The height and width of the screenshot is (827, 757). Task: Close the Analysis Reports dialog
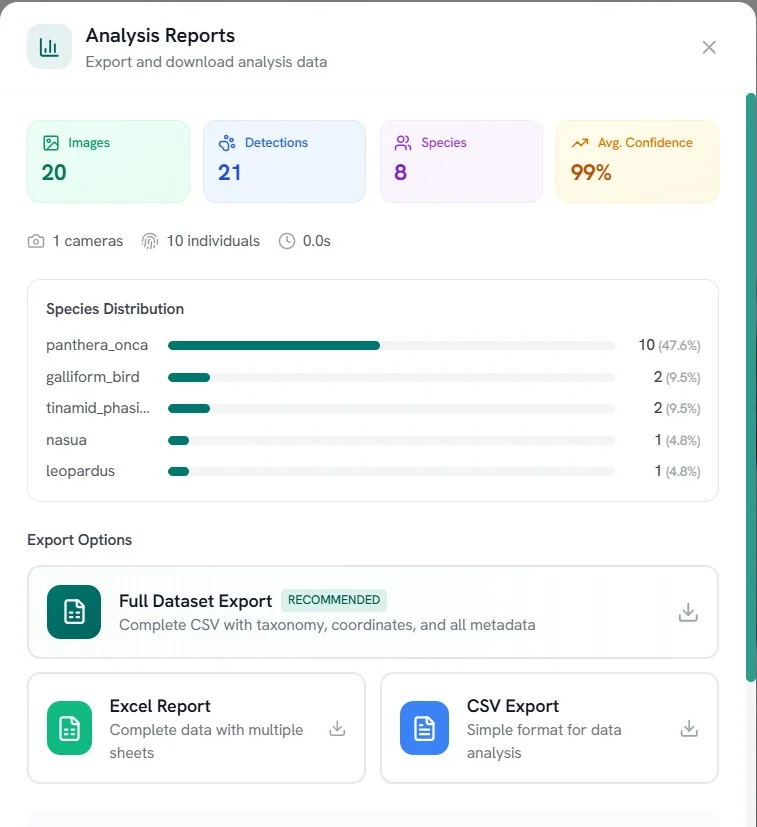(709, 47)
